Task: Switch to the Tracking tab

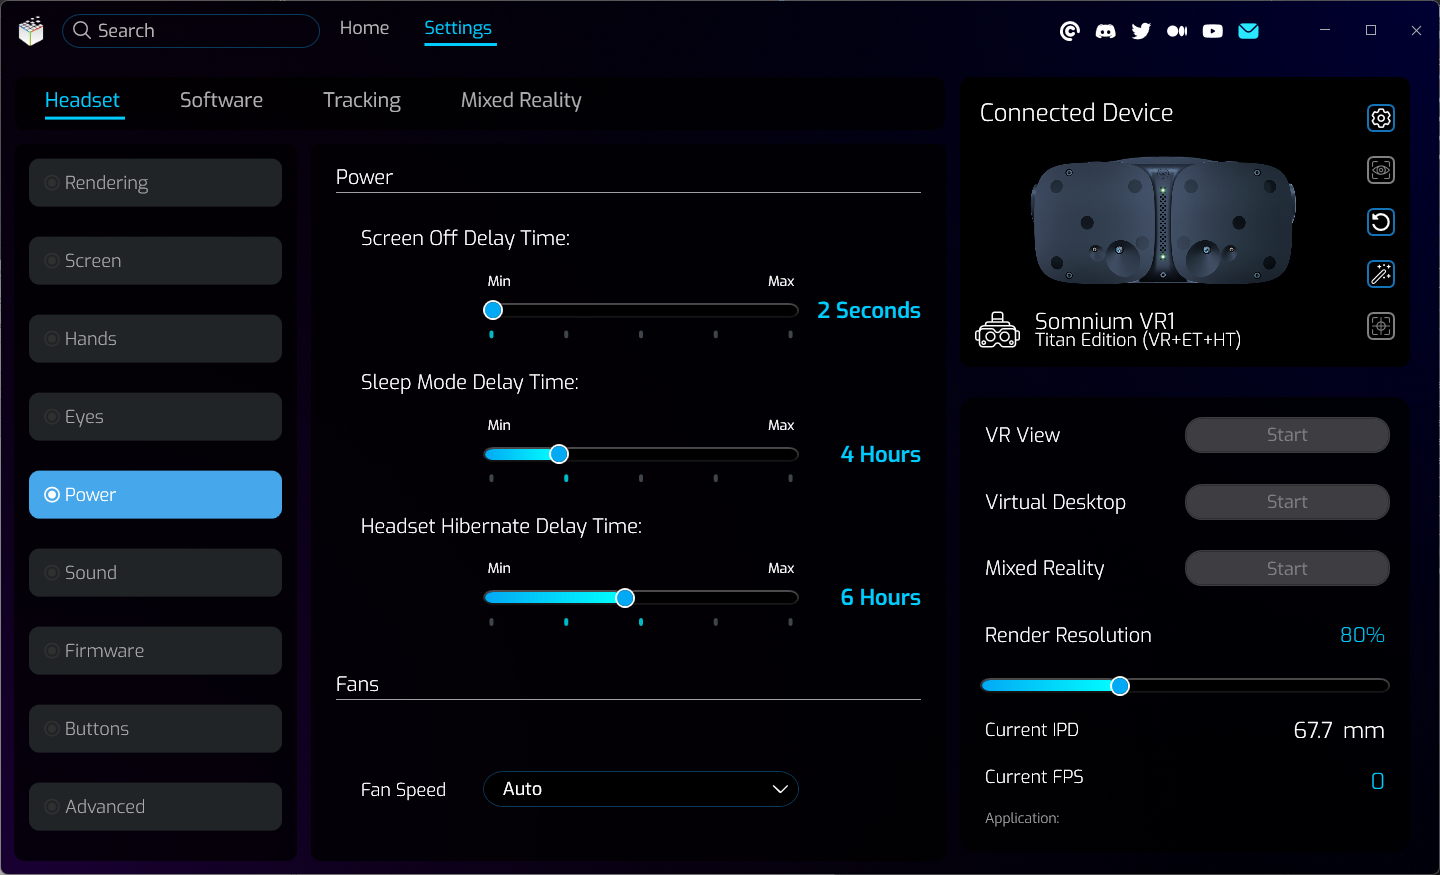Action: [x=362, y=100]
